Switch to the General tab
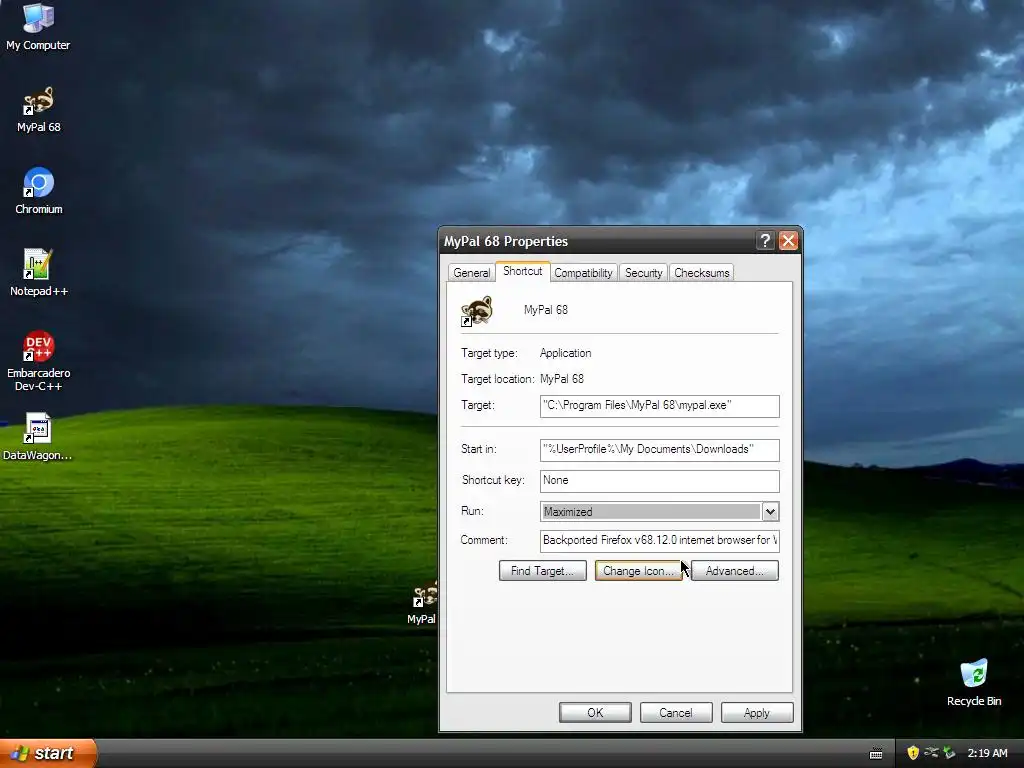Image resolution: width=1024 pixels, height=768 pixels. [472, 273]
